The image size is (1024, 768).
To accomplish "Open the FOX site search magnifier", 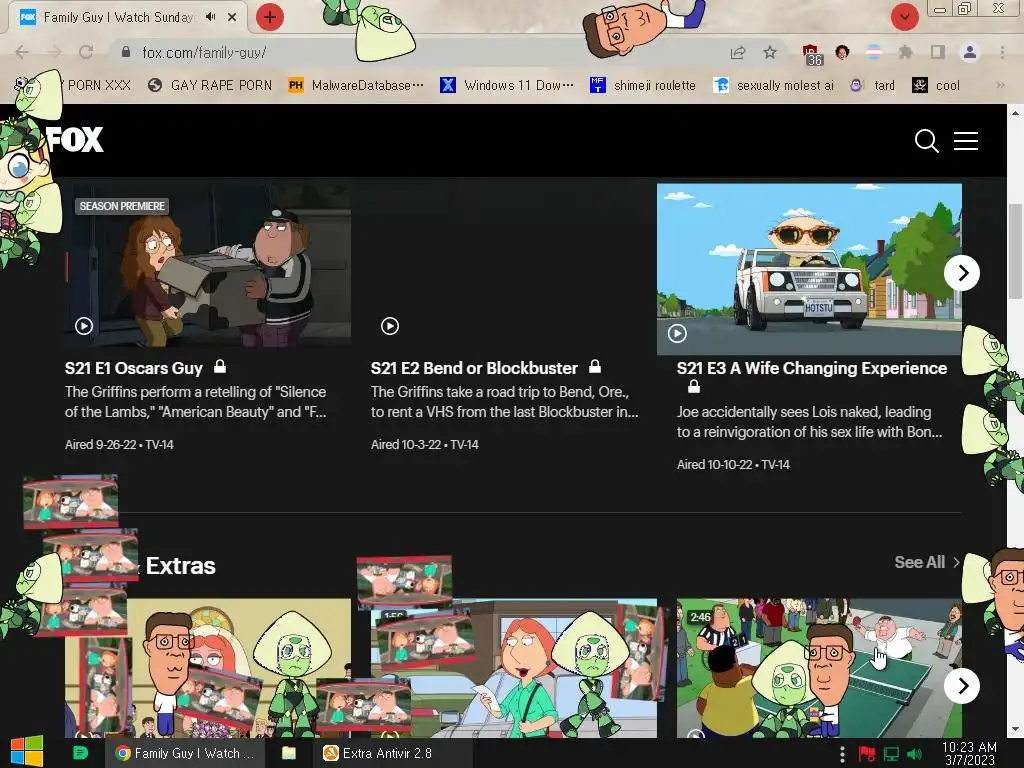I will click(x=926, y=140).
